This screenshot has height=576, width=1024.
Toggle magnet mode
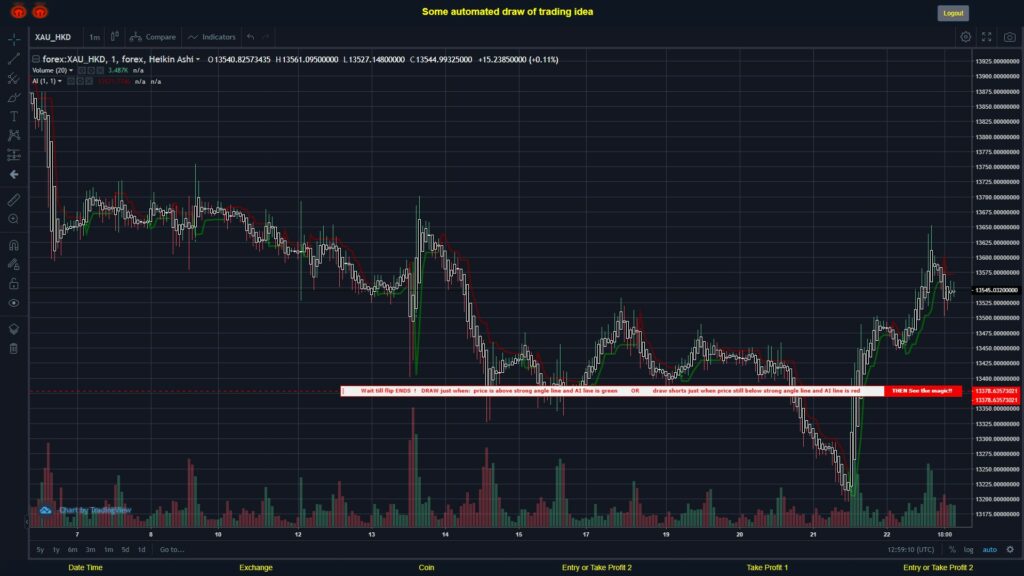click(14, 245)
